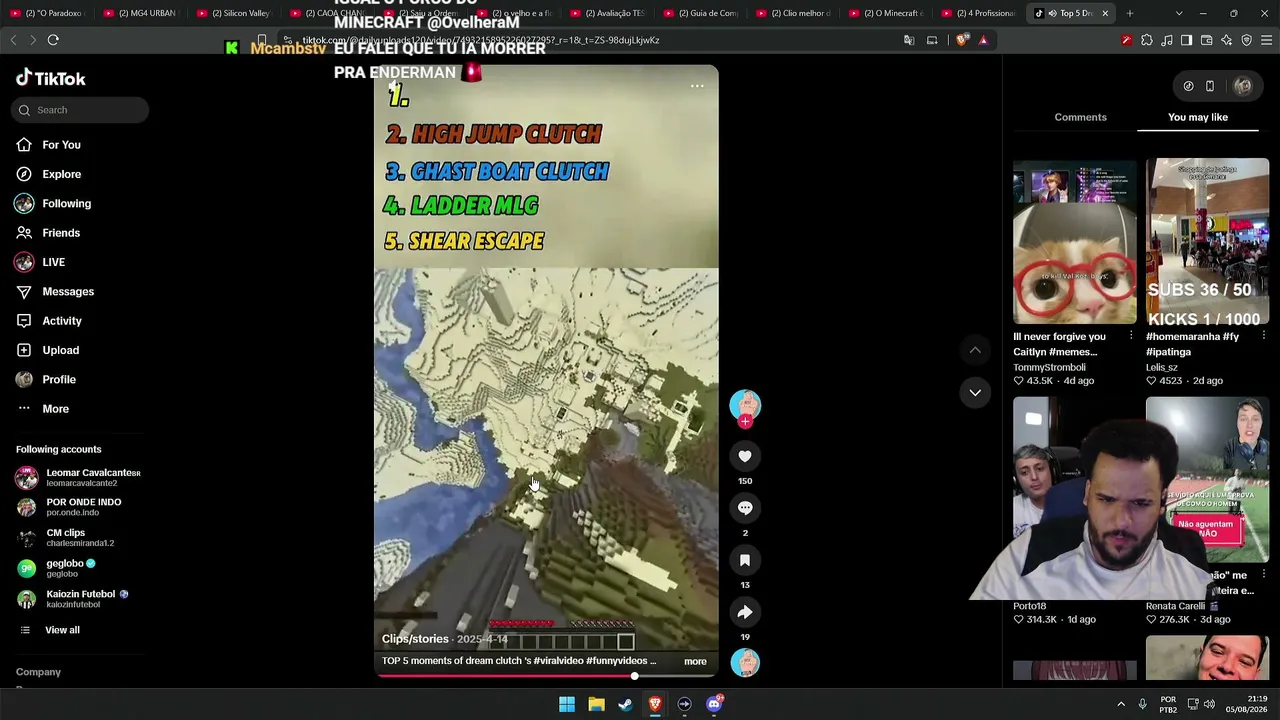The width and height of the screenshot is (1280, 720).
Task: Open the music note media control icon
Action: click(x=1167, y=40)
